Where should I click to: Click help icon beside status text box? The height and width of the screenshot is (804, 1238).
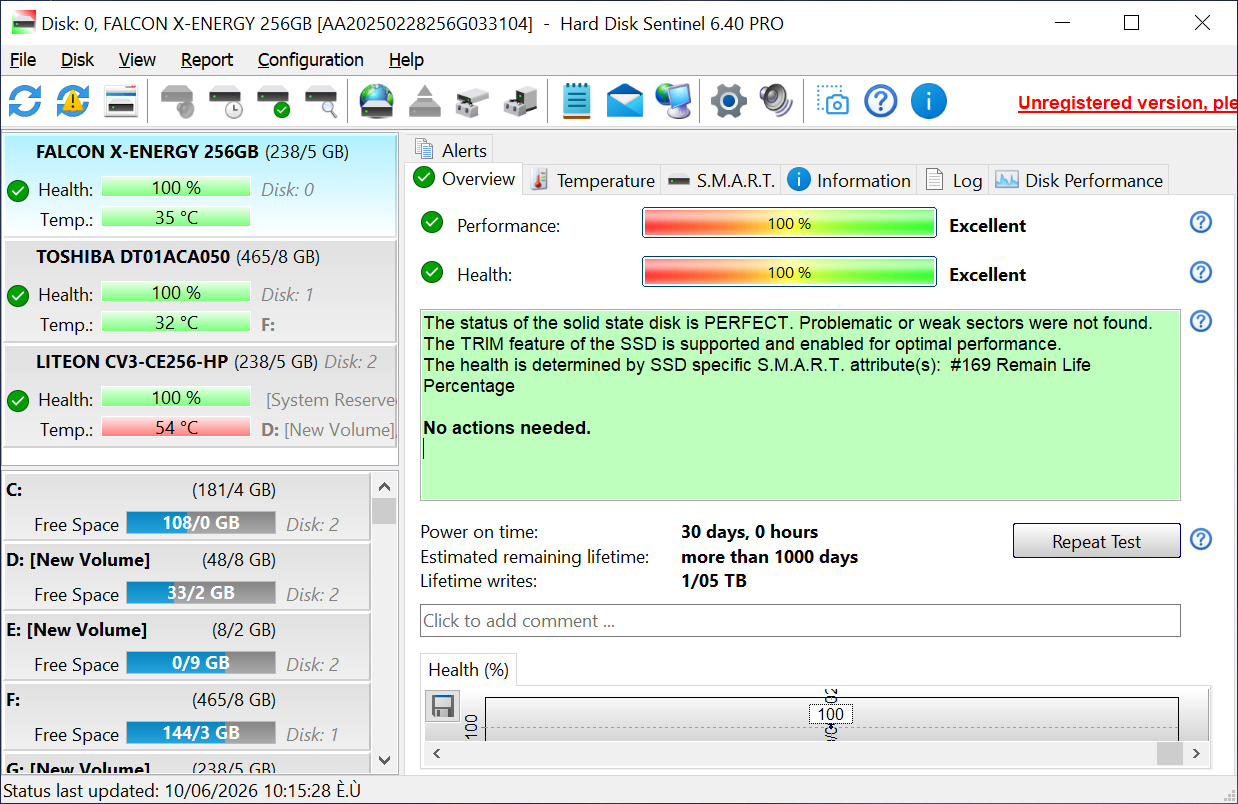coord(1201,321)
